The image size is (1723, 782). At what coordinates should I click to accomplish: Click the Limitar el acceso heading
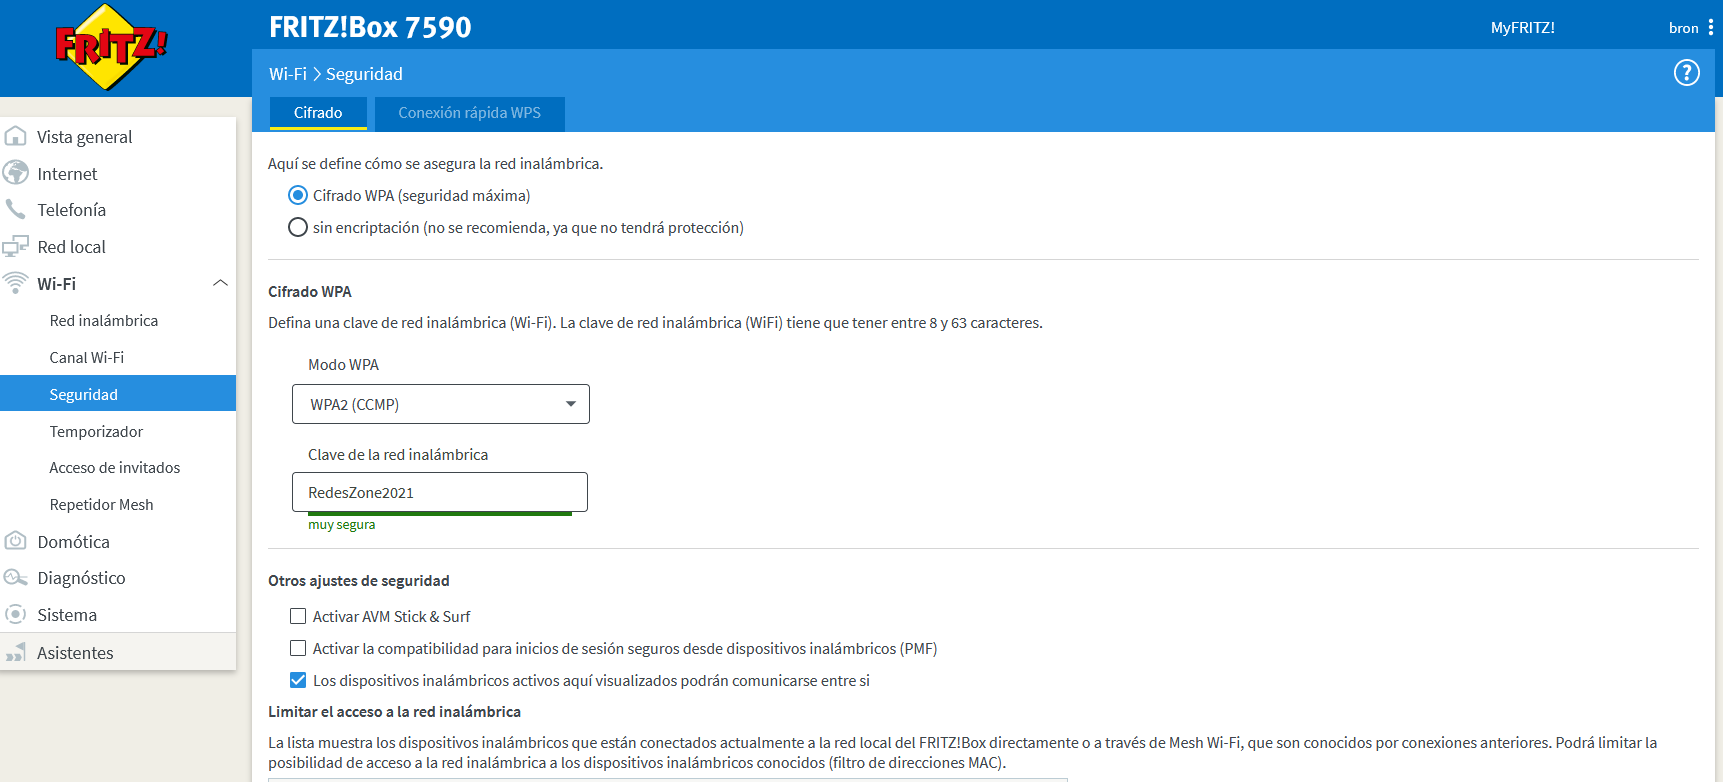click(394, 711)
